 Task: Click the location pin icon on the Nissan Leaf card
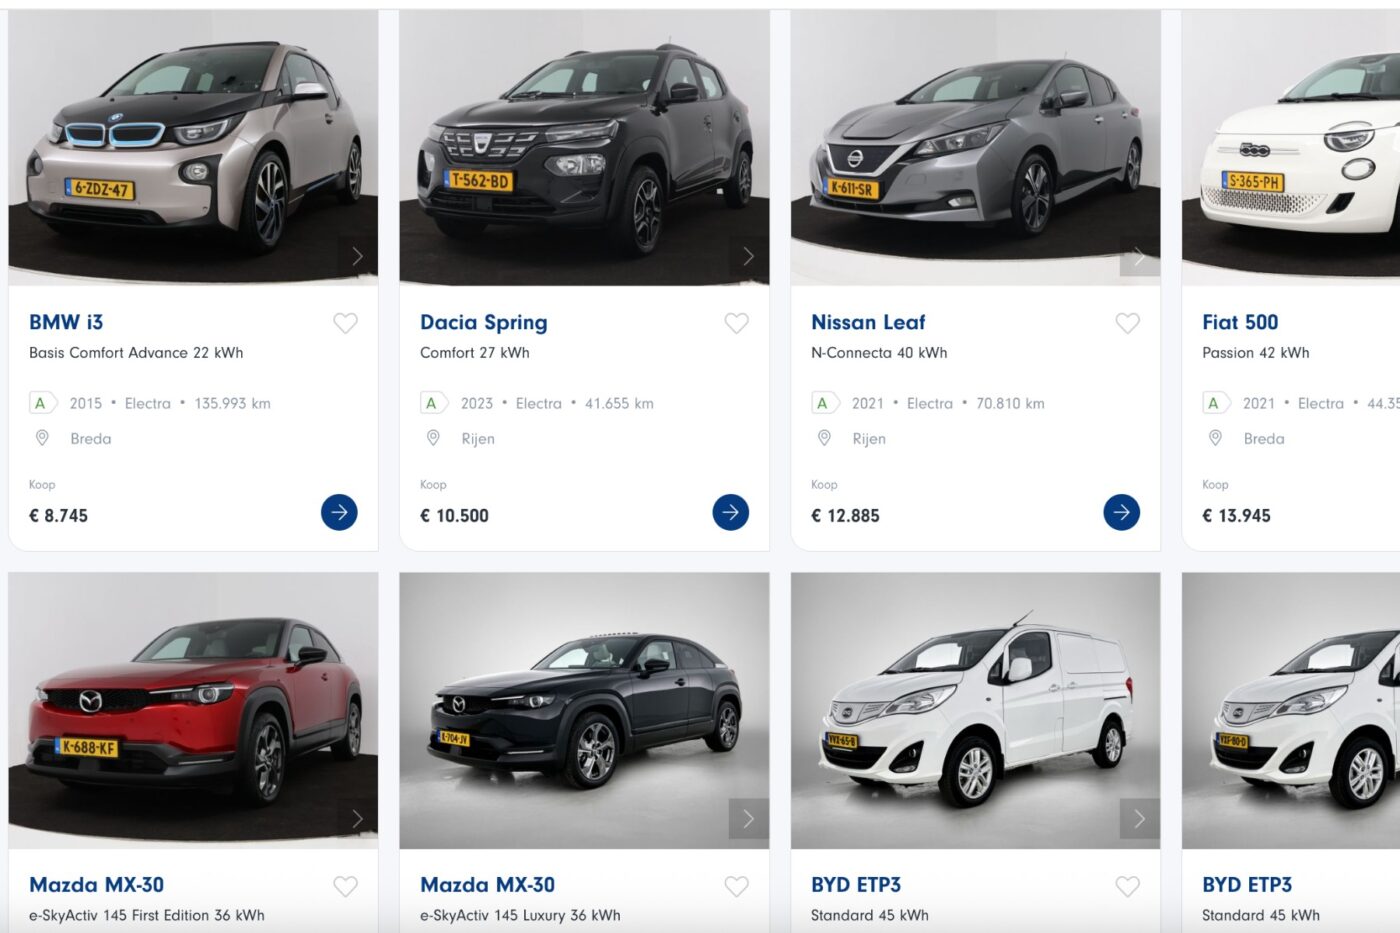824,438
